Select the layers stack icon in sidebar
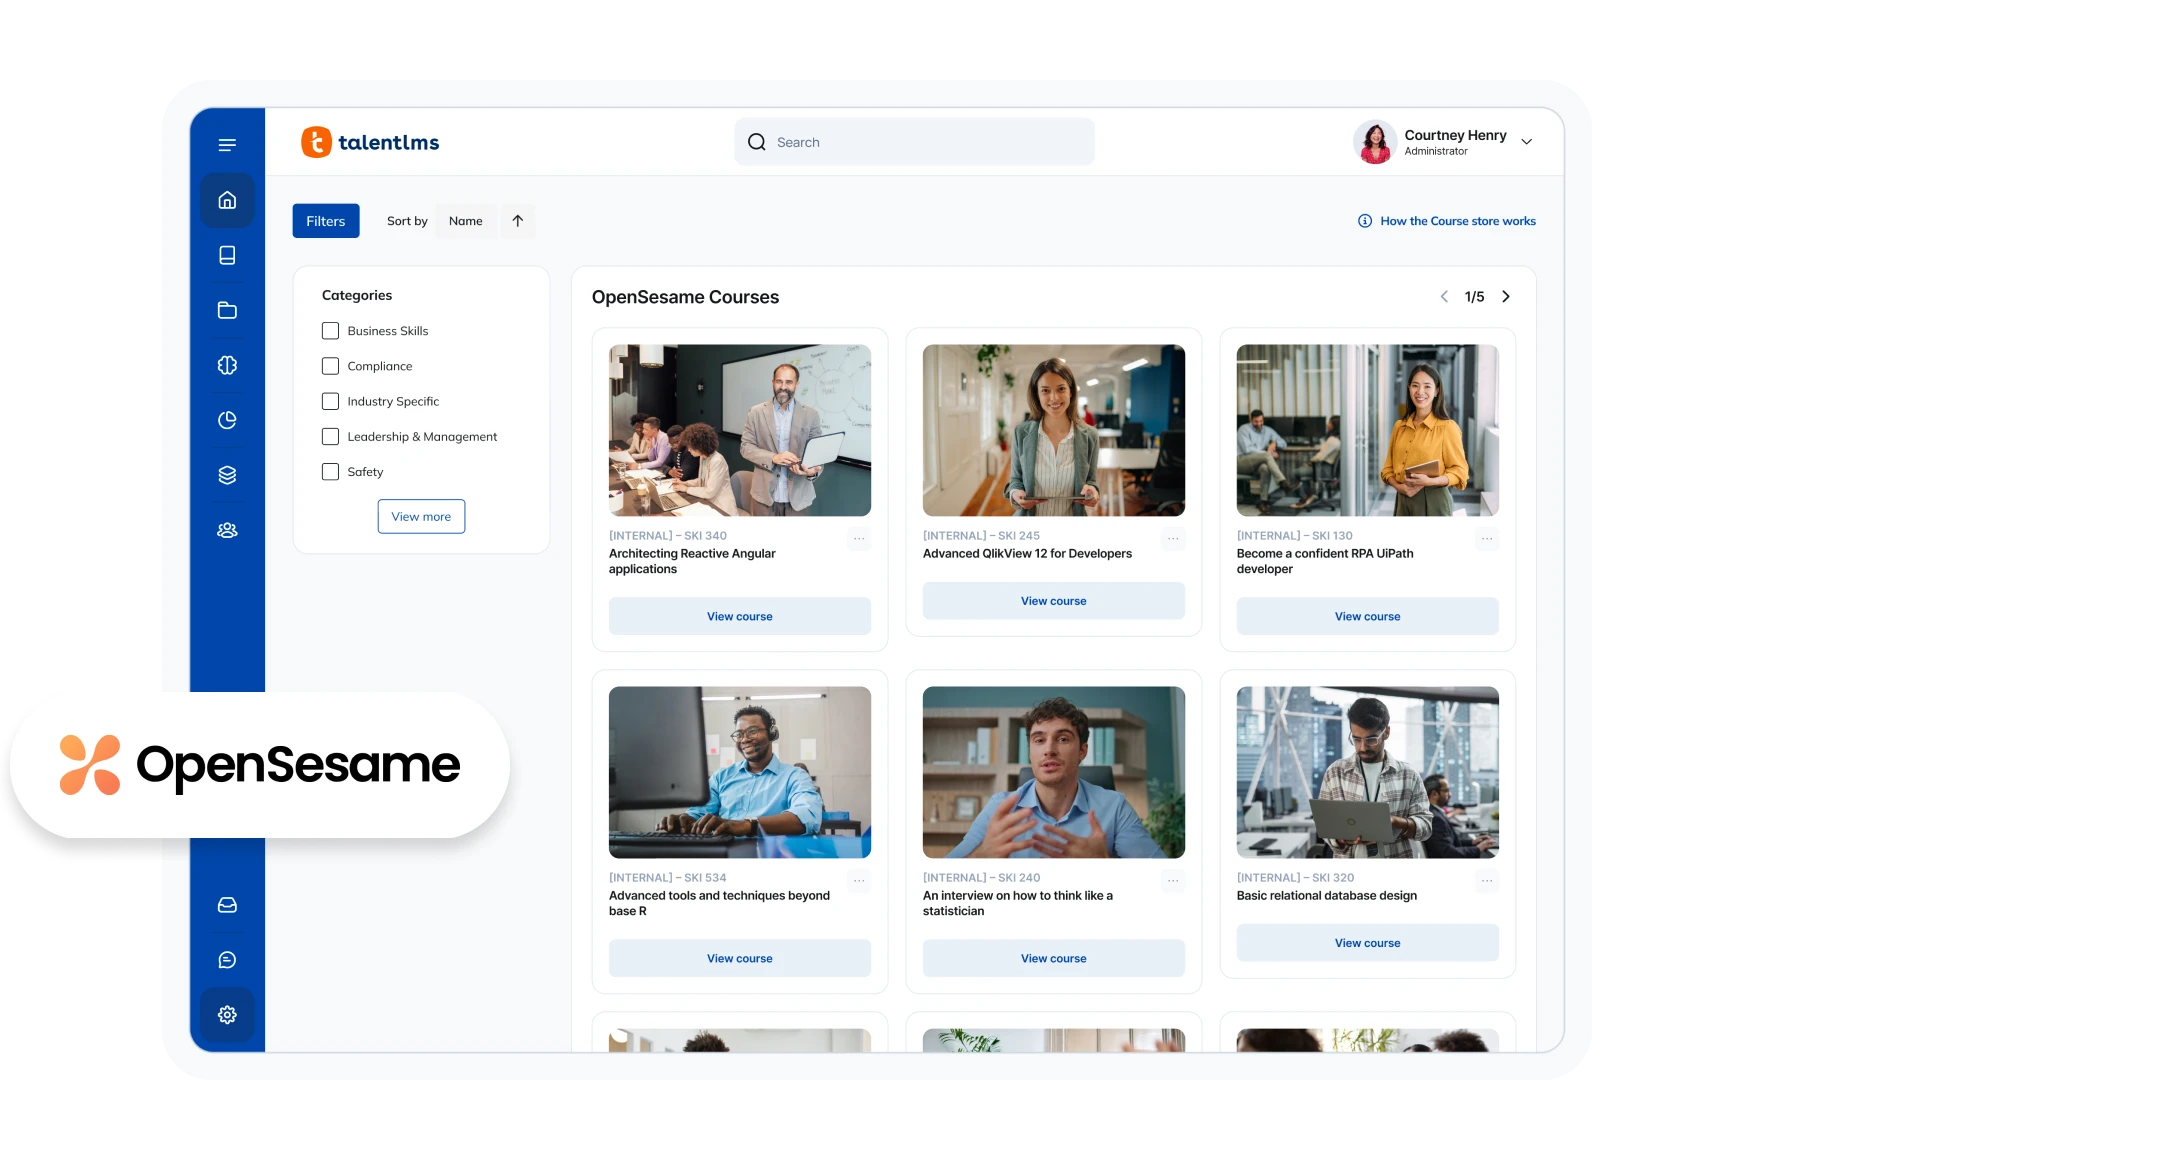 227,474
